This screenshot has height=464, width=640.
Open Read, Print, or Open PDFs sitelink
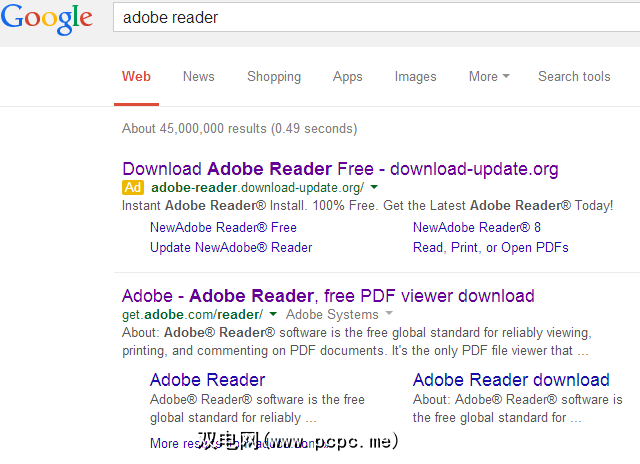coord(491,247)
